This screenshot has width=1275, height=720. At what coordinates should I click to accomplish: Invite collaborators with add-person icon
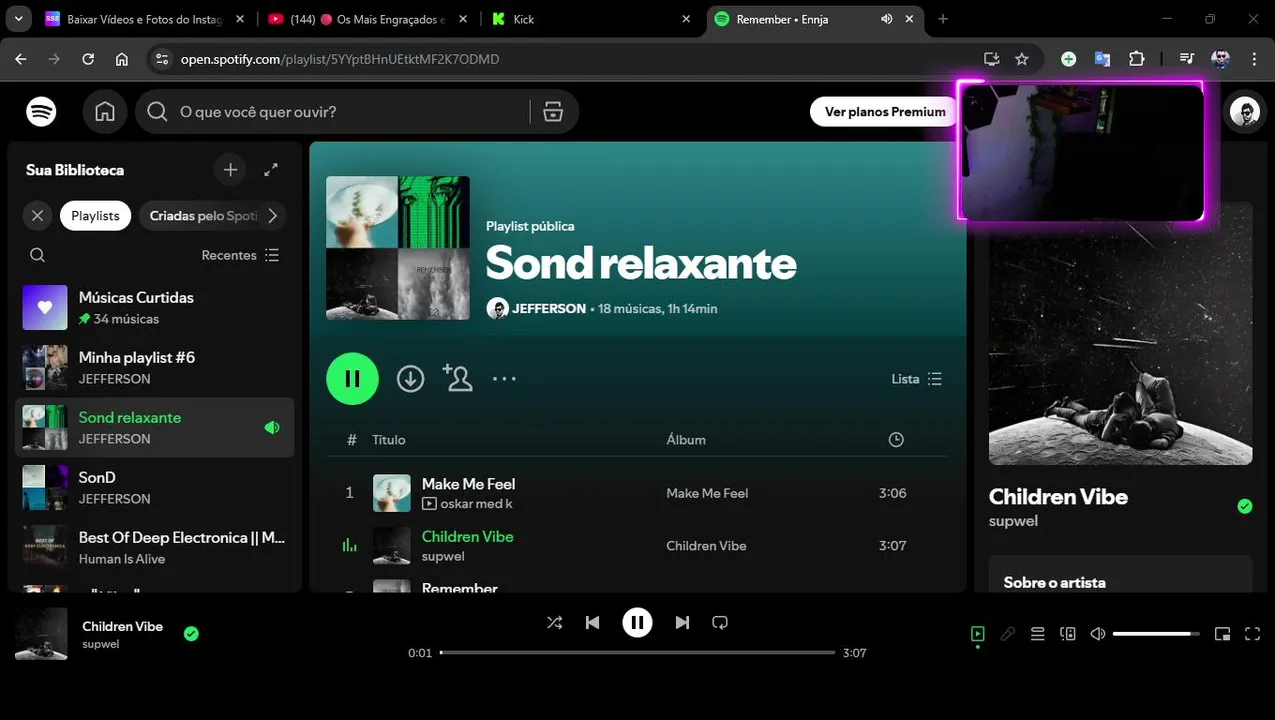(457, 379)
